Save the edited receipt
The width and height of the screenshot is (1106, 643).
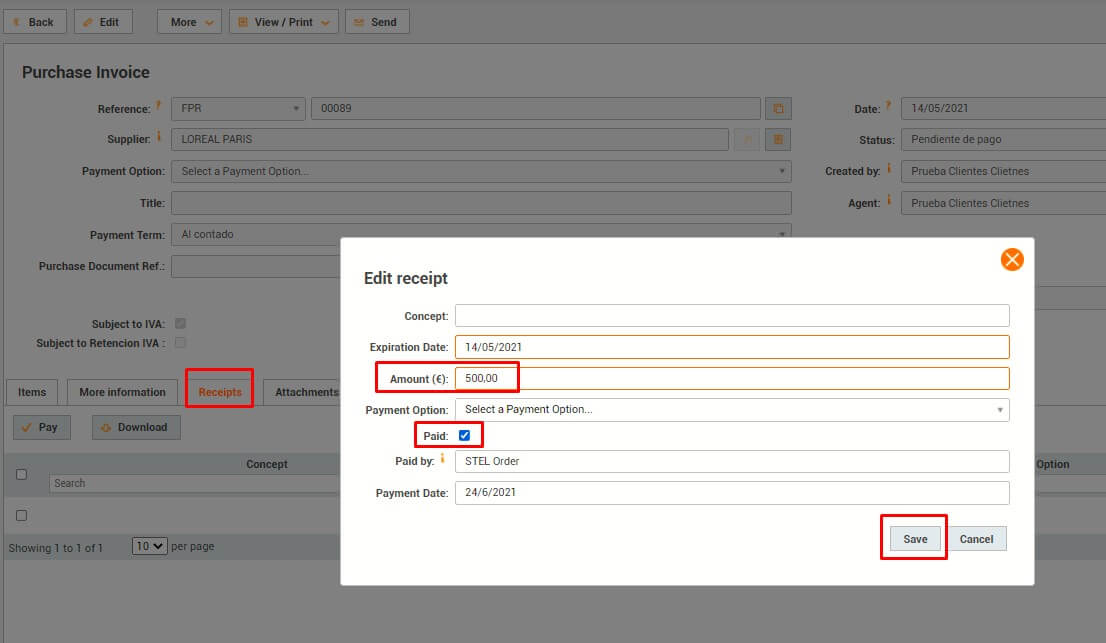pyautogui.click(x=915, y=539)
